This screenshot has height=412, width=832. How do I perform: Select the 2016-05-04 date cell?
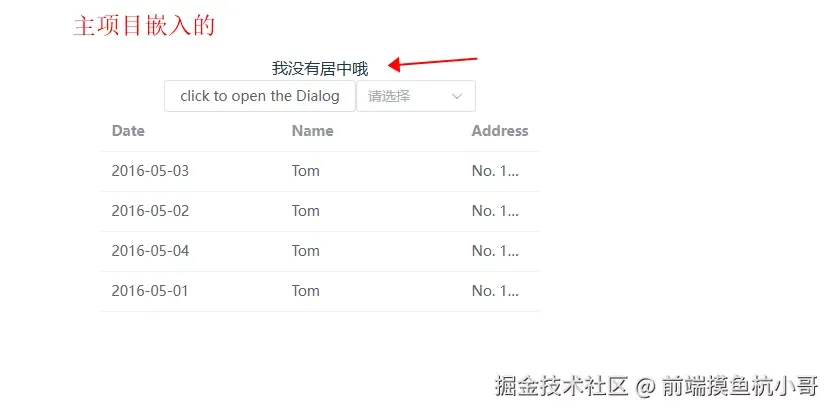(150, 251)
